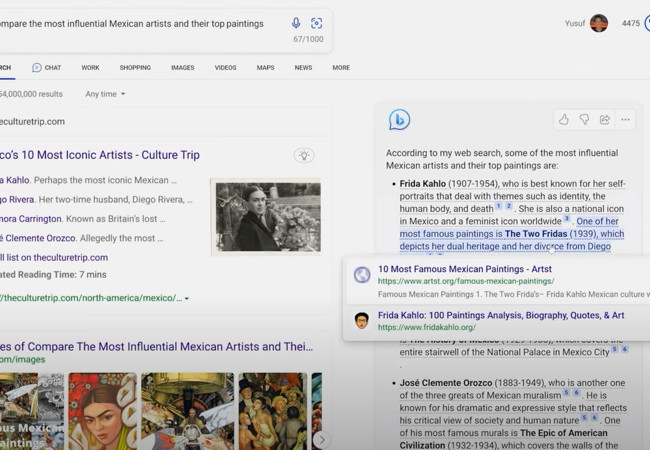650x450 pixels.
Task: Give thumbs down to the answer
Action: (584, 120)
